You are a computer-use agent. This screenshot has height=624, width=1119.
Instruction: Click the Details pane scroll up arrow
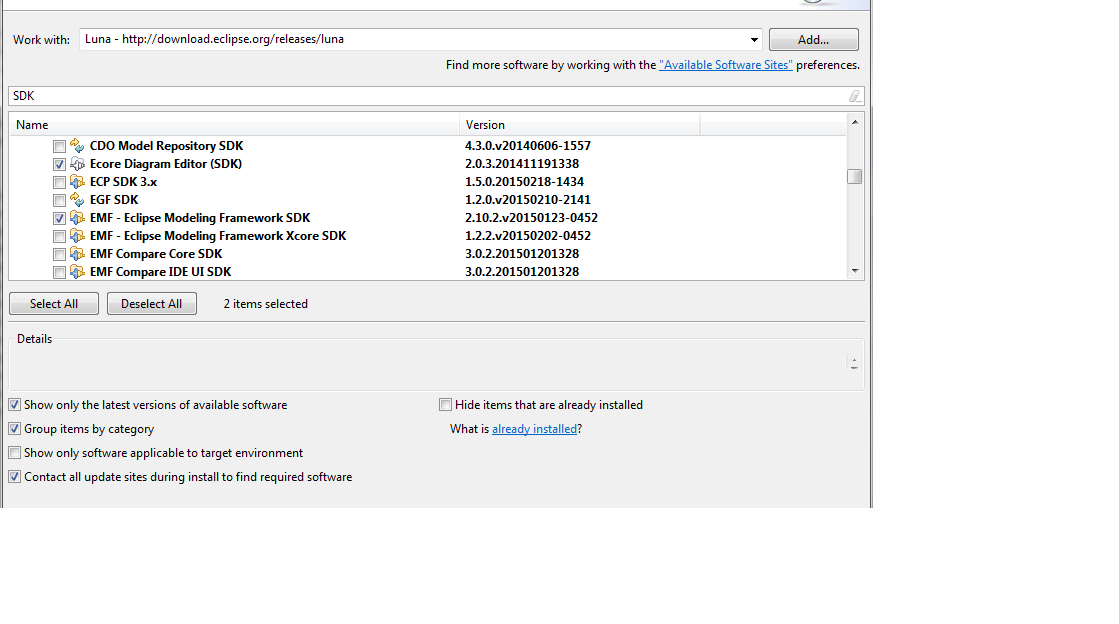854,360
